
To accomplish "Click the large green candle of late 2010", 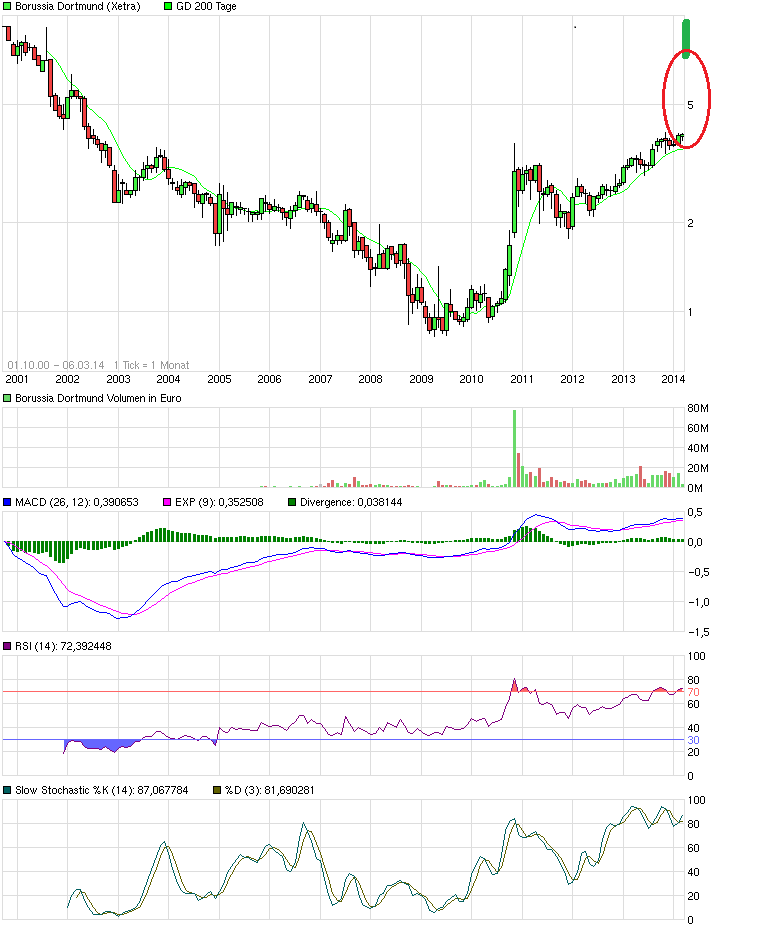I will tap(514, 201).
